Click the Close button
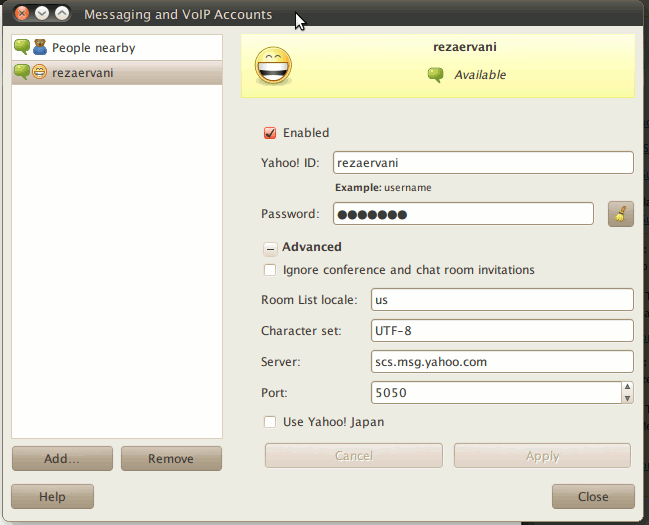The height and width of the screenshot is (525, 649). pos(593,496)
